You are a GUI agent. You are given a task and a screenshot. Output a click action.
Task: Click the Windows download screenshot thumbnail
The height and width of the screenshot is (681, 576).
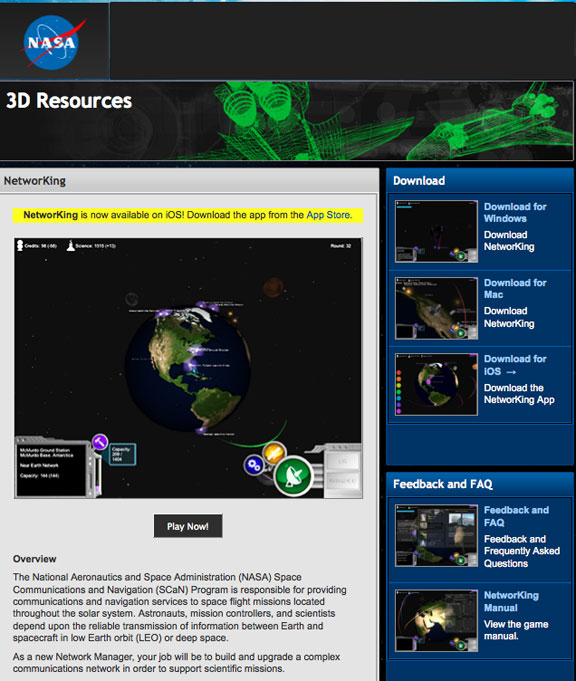pyautogui.click(x=436, y=231)
